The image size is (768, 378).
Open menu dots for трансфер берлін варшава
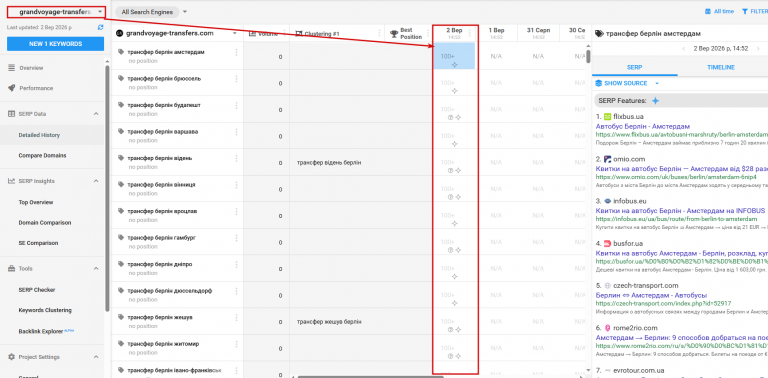[x=237, y=132]
